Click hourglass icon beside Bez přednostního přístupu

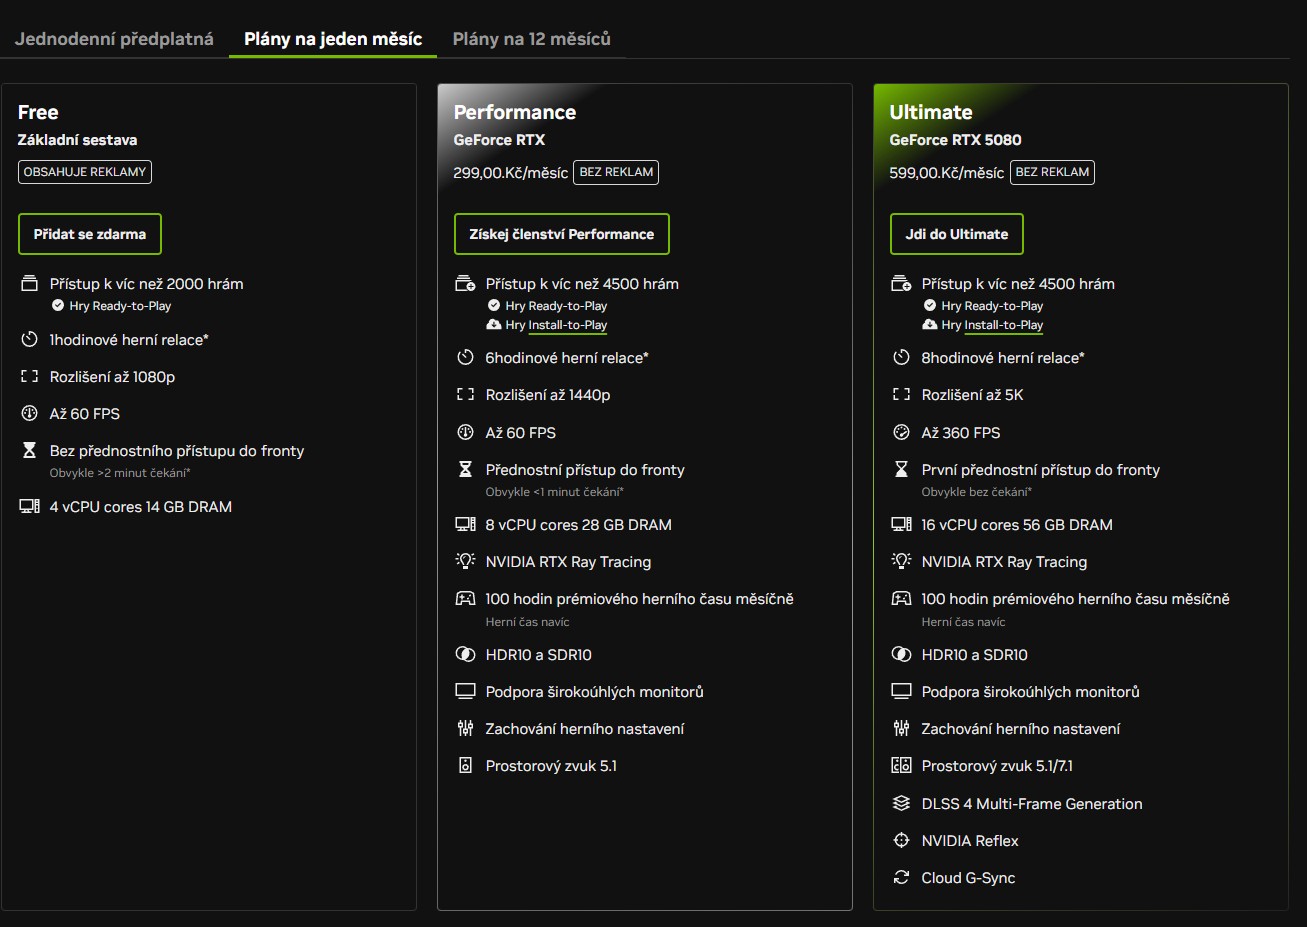click(29, 451)
